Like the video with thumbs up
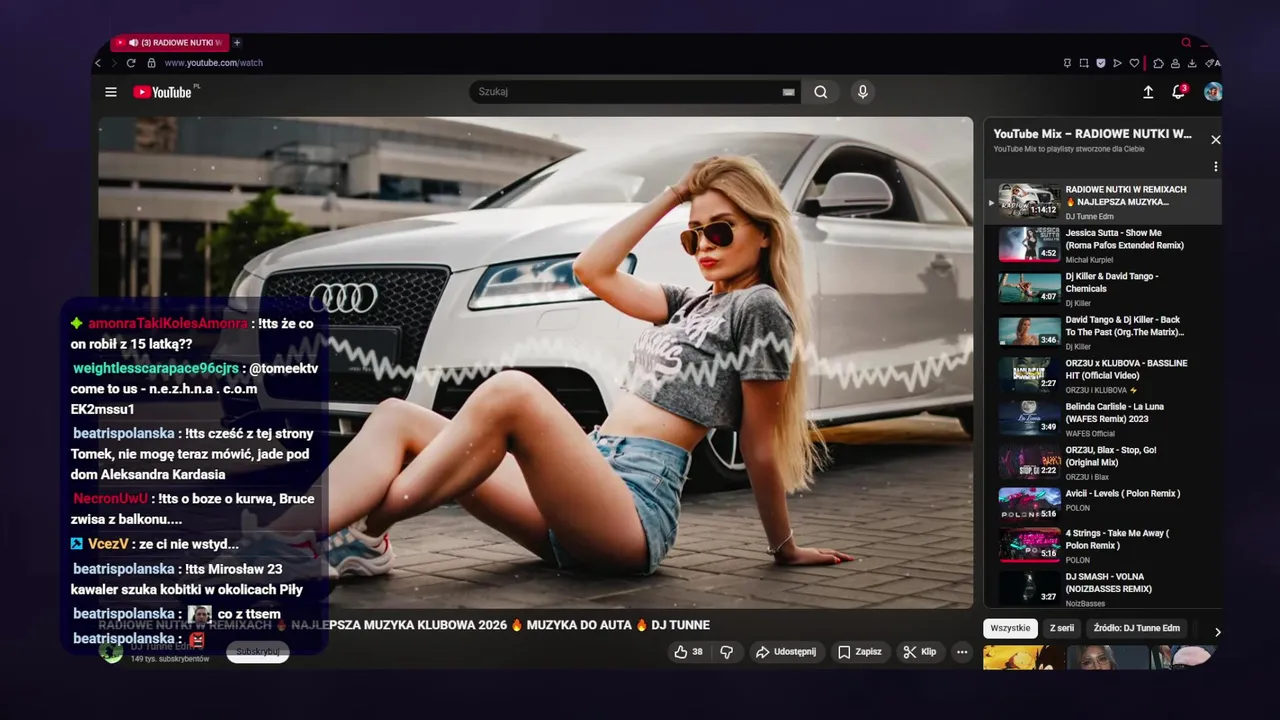The width and height of the screenshot is (1280, 720). [690, 652]
